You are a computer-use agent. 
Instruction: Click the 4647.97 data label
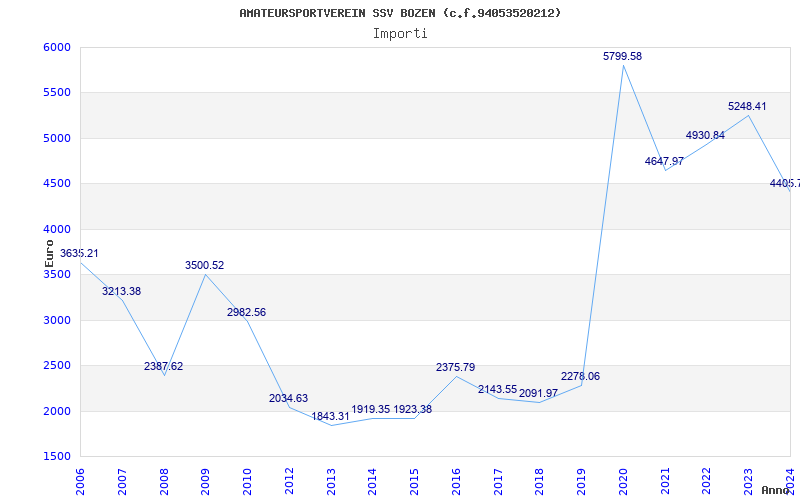point(664,161)
